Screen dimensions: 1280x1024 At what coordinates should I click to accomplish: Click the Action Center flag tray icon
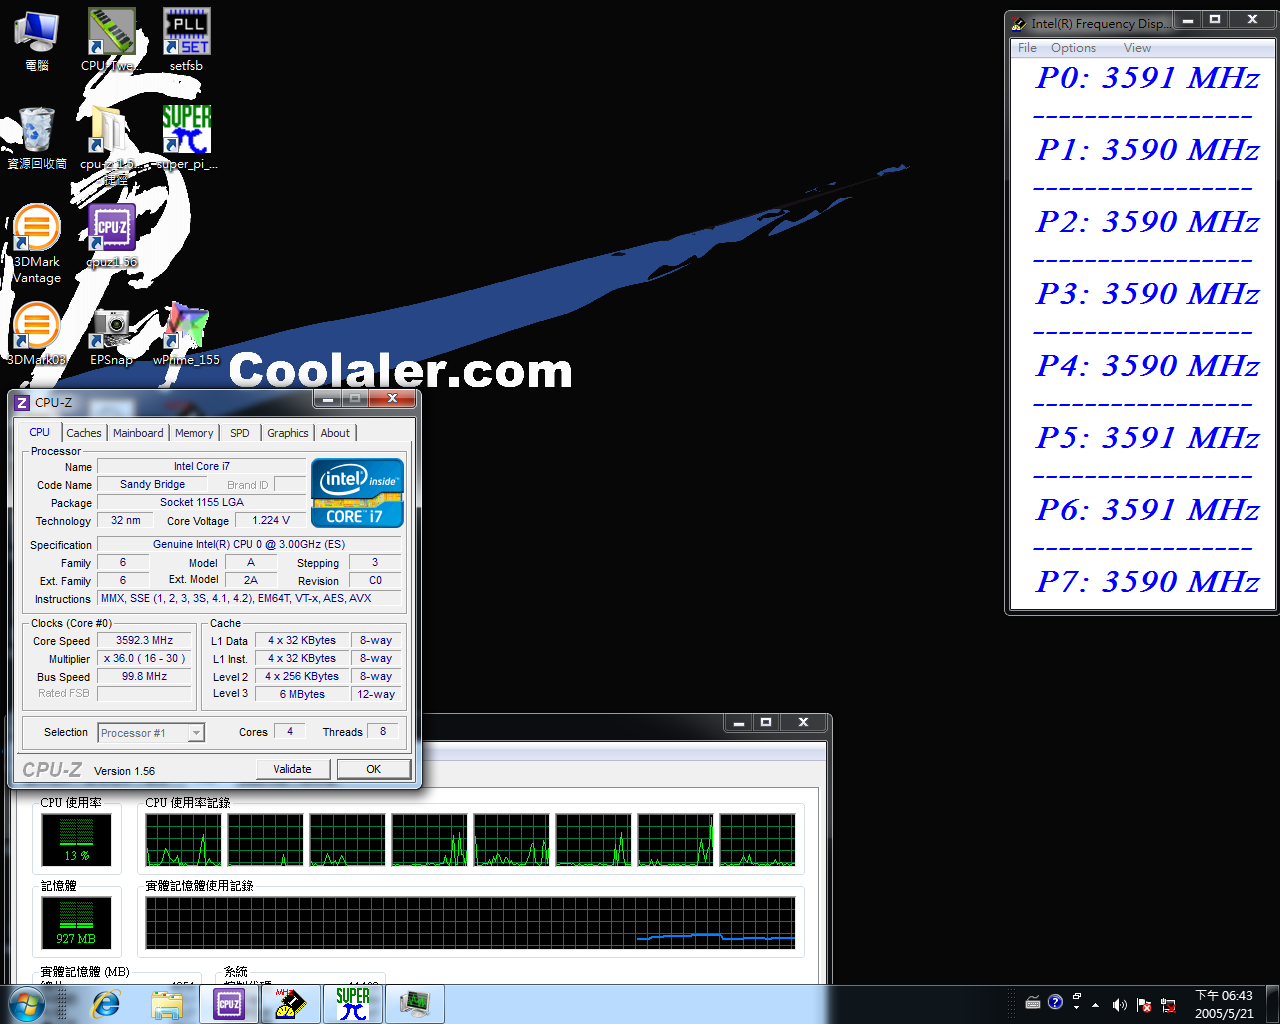click(x=1144, y=1005)
